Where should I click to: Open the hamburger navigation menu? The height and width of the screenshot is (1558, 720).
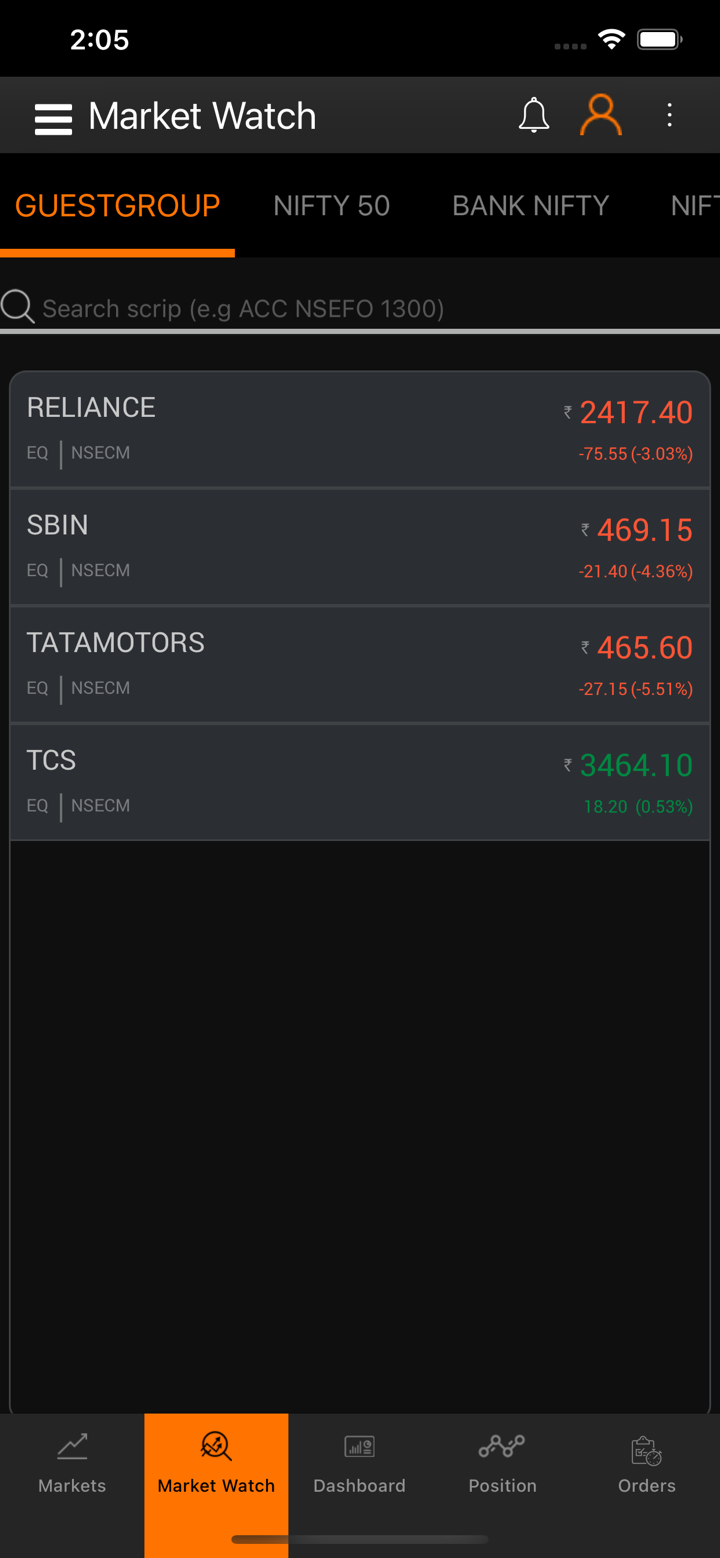pos(53,118)
